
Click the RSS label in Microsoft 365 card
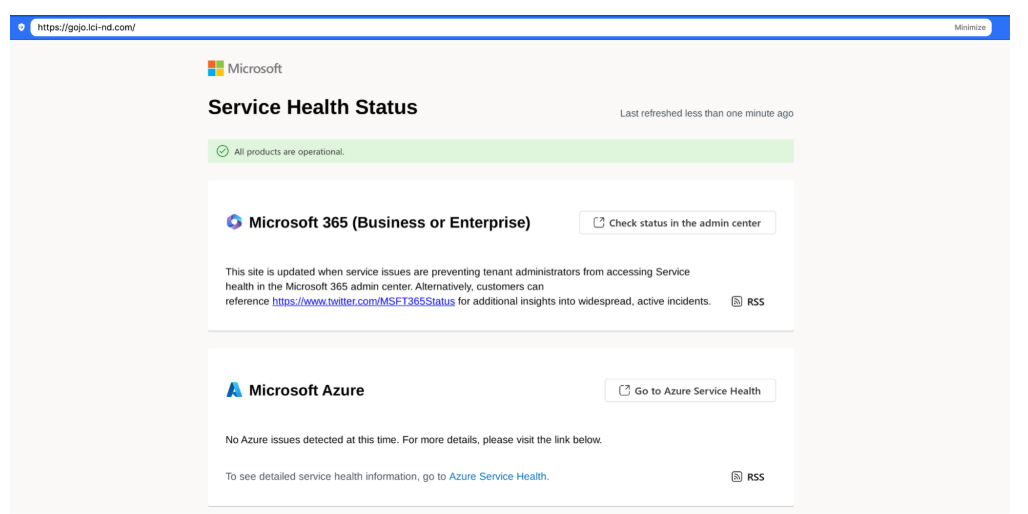tap(756, 302)
